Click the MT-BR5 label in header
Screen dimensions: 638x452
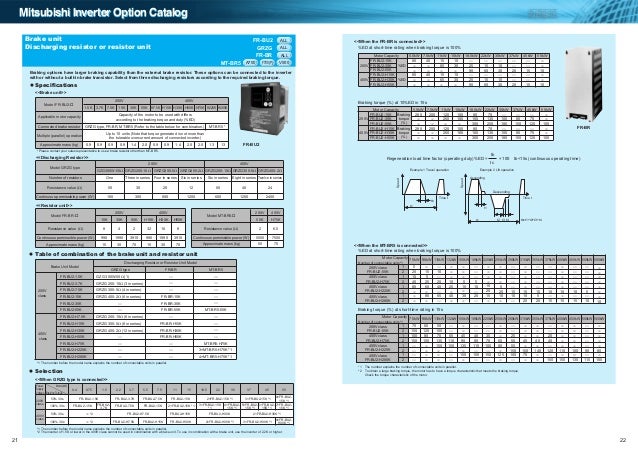tap(231, 63)
